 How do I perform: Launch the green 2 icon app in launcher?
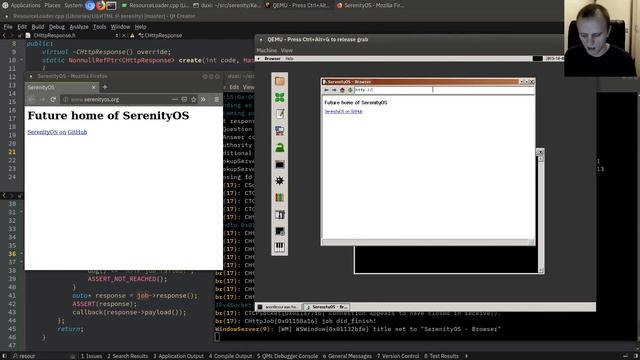[280, 148]
